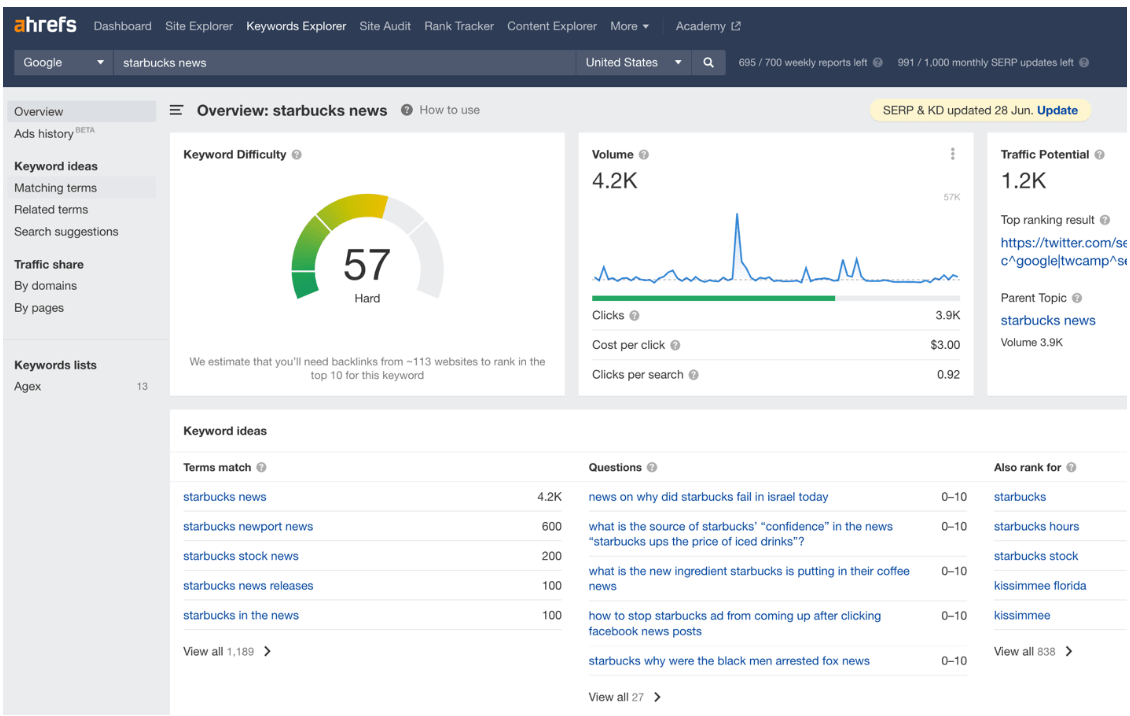Switch to the Site Explorer tab
Image resolution: width=1130 pixels, height=716 pixels.
(x=199, y=26)
